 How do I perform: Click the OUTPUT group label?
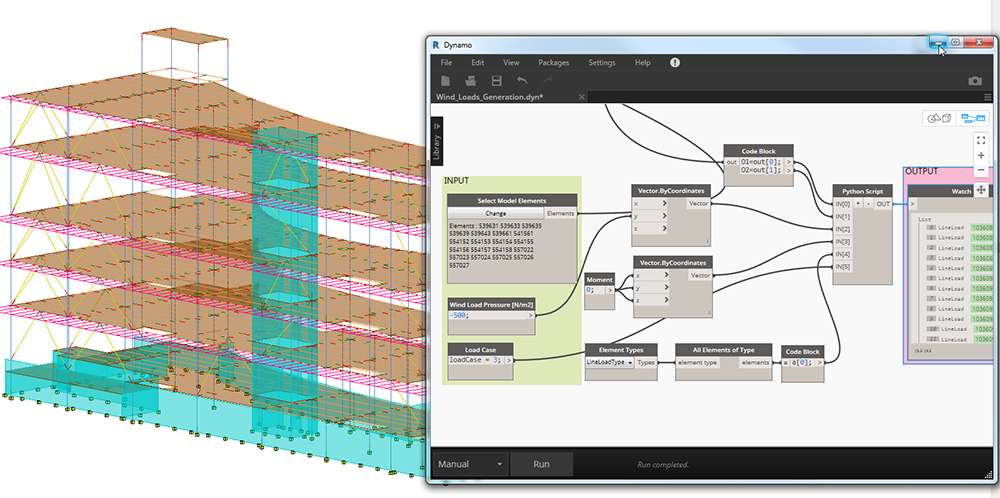[x=922, y=172]
